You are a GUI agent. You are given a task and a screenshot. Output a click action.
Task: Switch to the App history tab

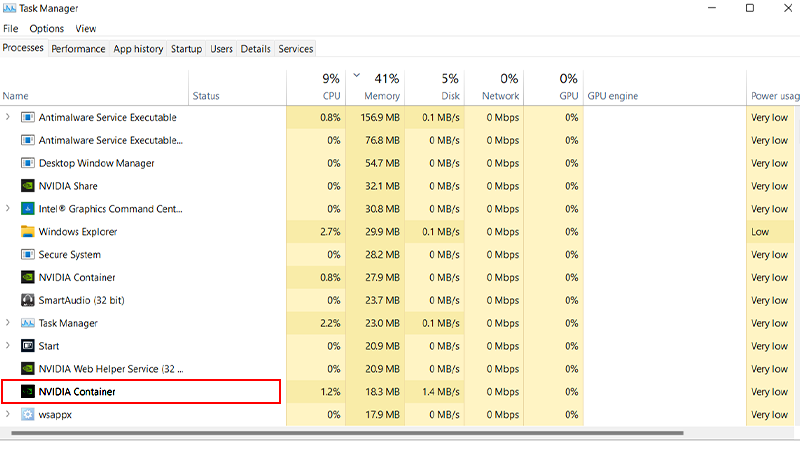pyautogui.click(x=138, y=49)
